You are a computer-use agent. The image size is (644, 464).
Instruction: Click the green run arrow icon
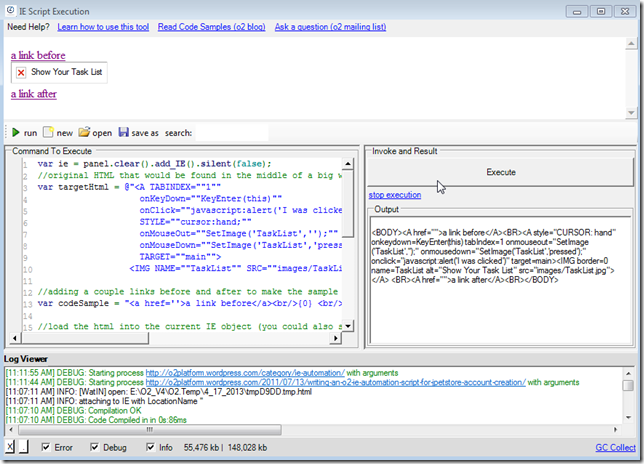14,132
